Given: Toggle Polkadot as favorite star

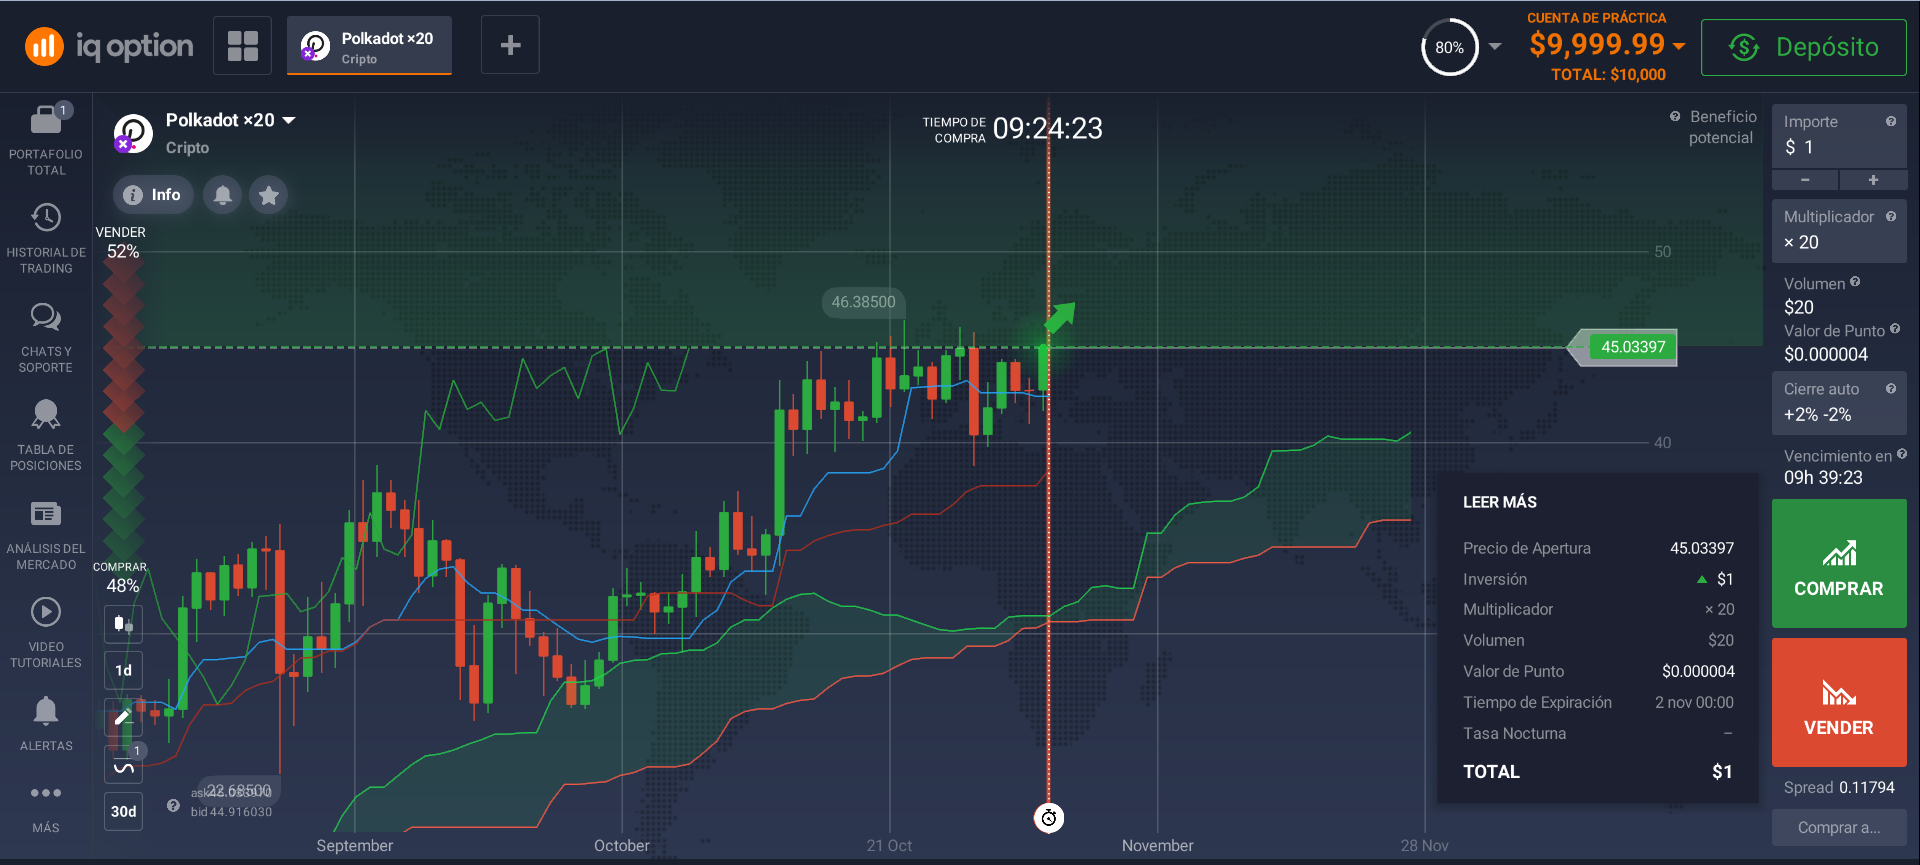Looking at the screenshot, I should click(268, 195).
